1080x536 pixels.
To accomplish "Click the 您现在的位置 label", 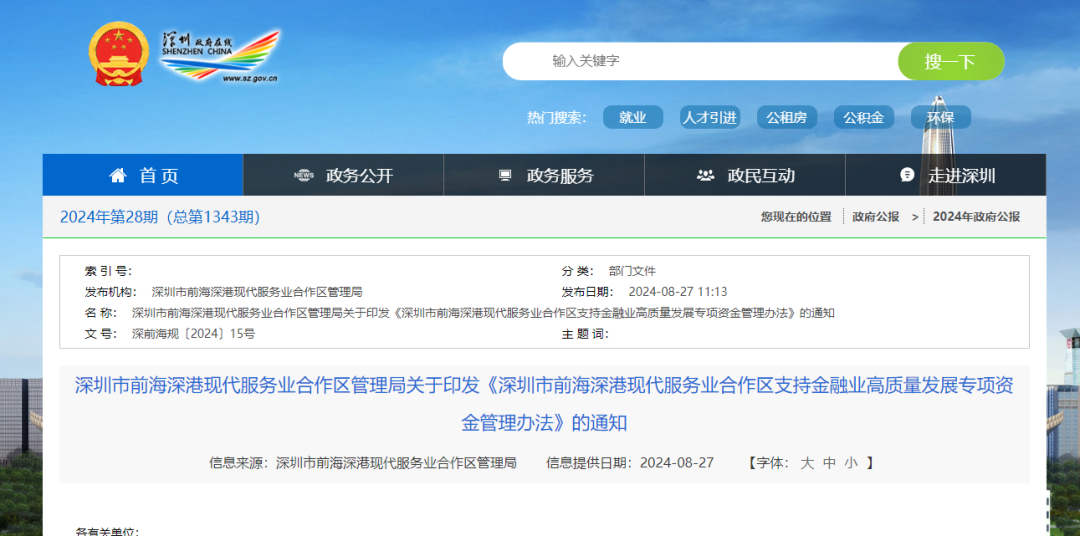I will (796, 217).
